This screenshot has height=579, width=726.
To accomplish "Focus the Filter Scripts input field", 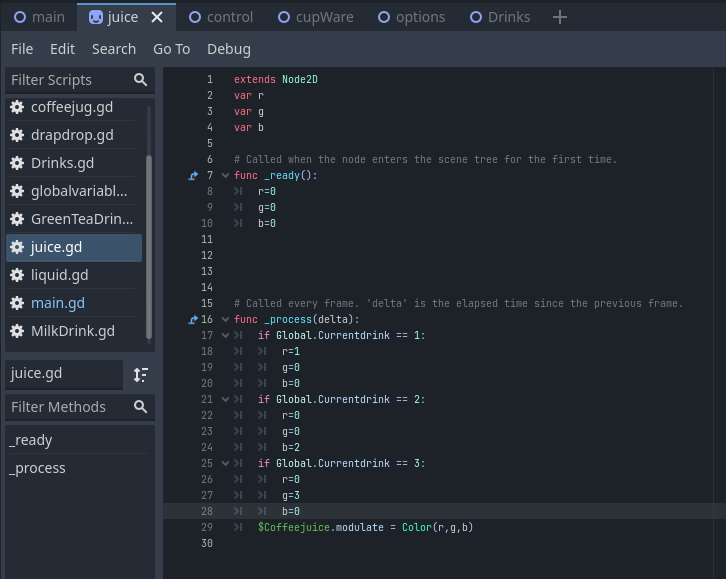I will click(65, 80).
